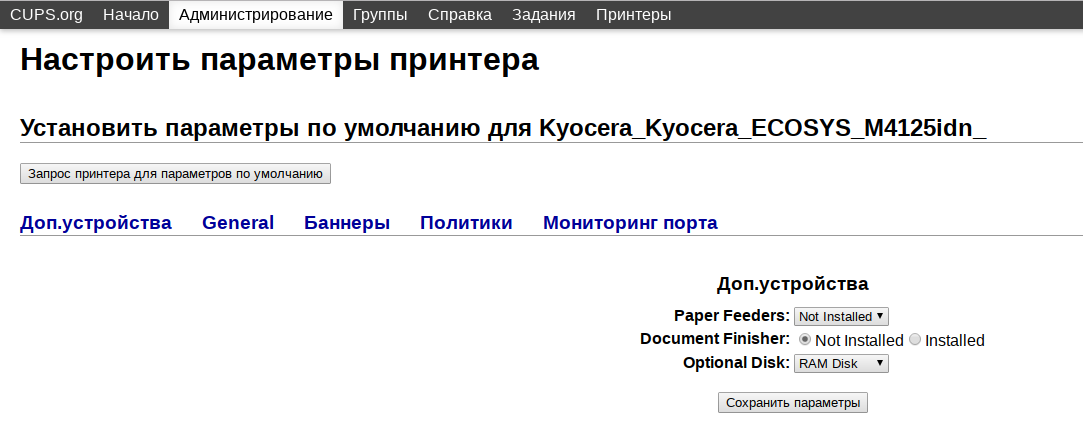Image resolution: width=1083 pixels, height=446 pixels.
Task: Select Document Finisher Installed radio
Action: click(x=915, y=340)
